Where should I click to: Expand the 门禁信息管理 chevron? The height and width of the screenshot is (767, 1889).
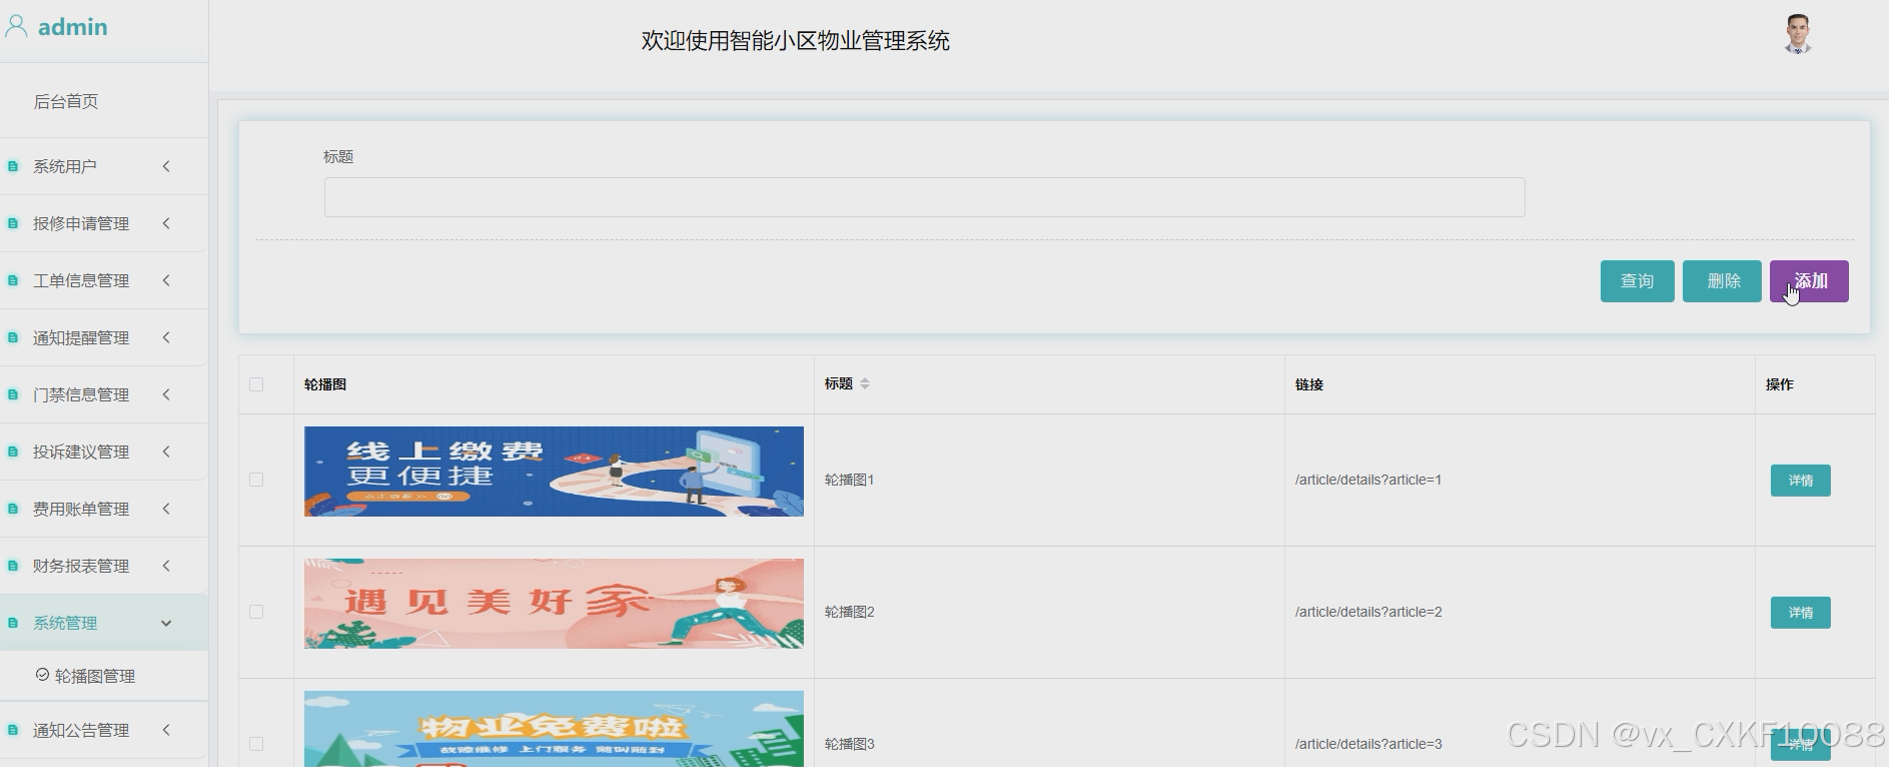(x=166, y=394)
